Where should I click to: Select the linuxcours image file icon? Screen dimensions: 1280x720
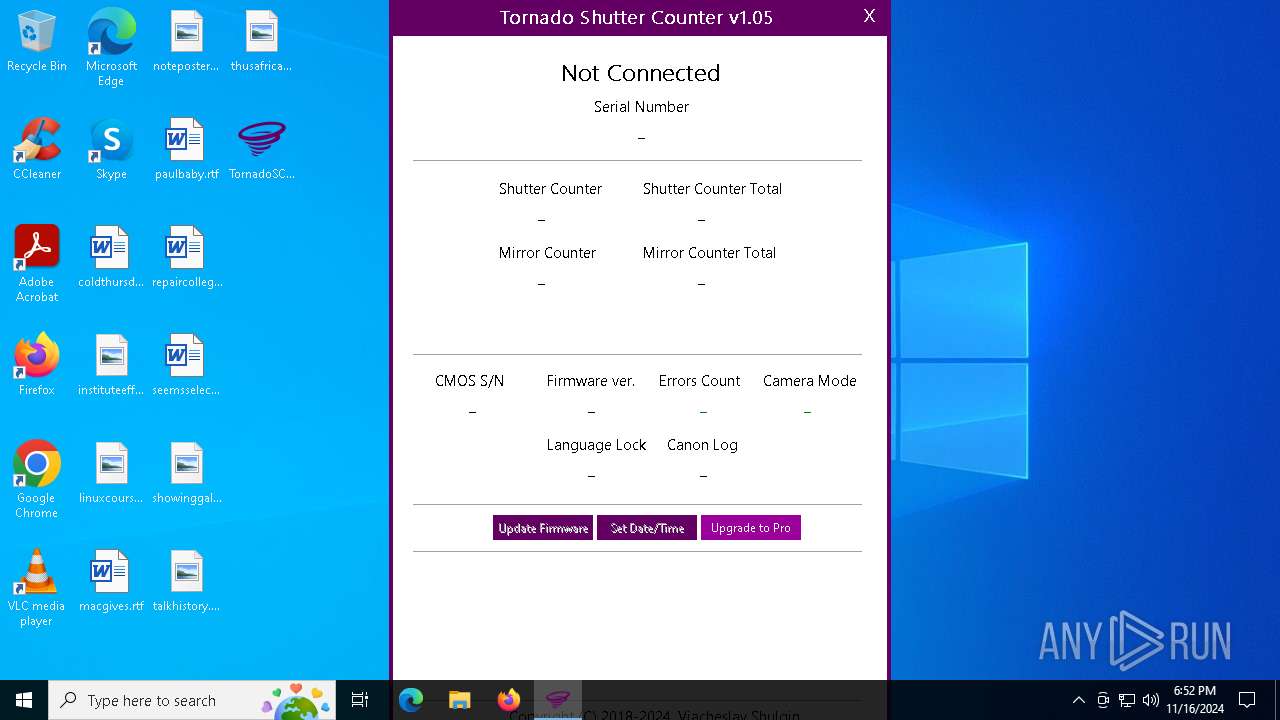point(111,473)
